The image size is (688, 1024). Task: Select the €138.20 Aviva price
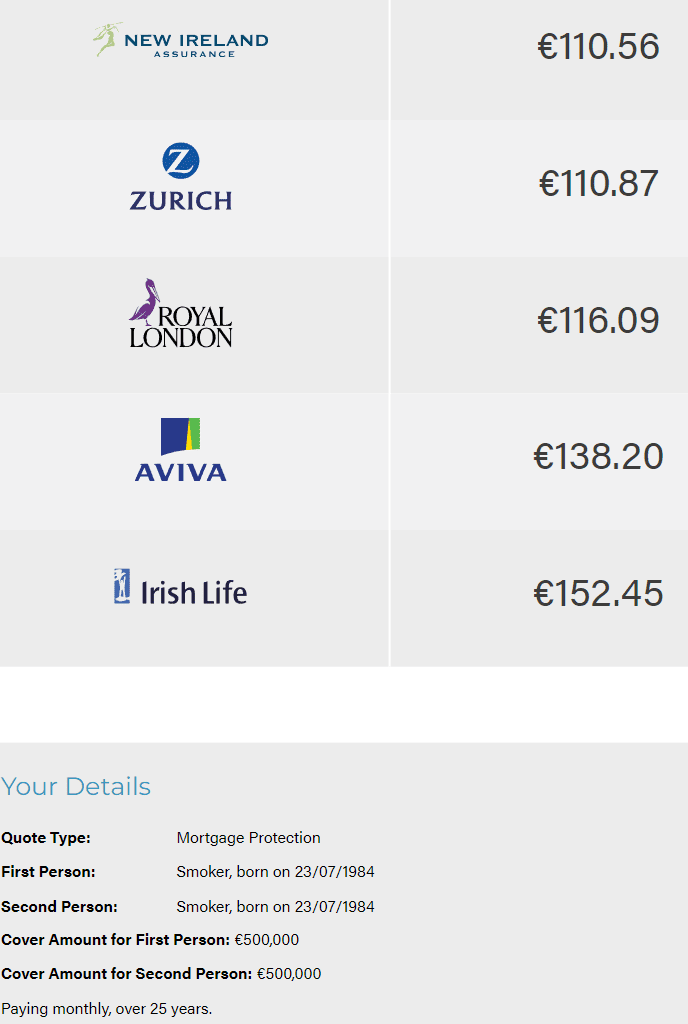tap(598, 456)
